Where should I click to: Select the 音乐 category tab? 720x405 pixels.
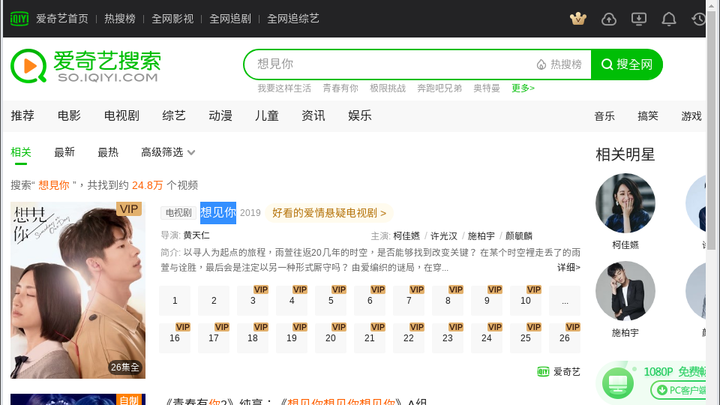(604, 116)
